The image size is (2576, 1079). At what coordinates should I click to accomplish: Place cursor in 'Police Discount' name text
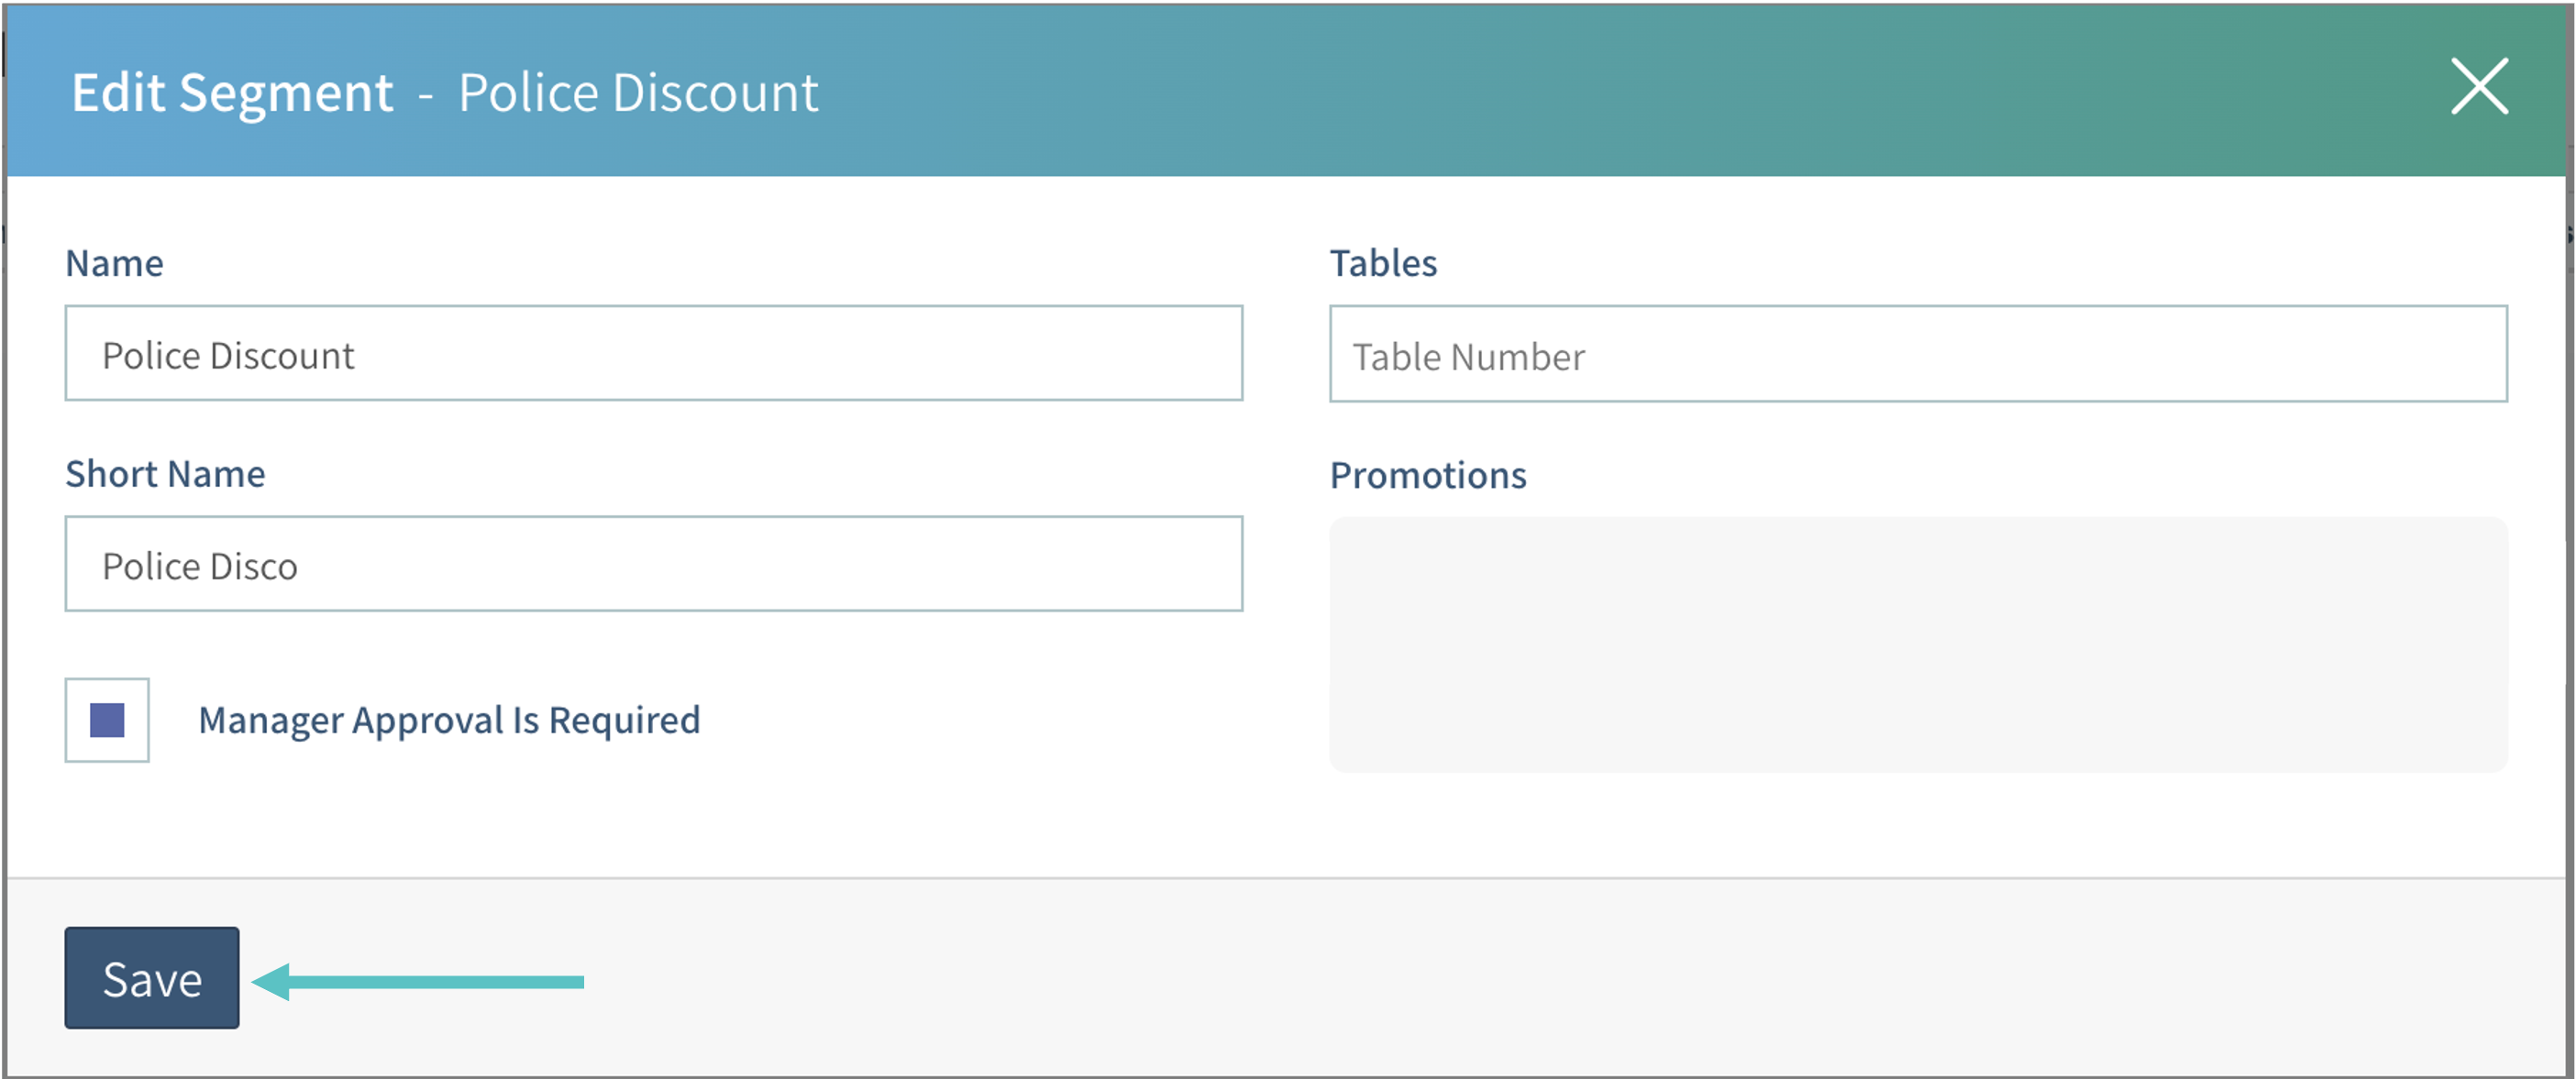click(229, 356)
